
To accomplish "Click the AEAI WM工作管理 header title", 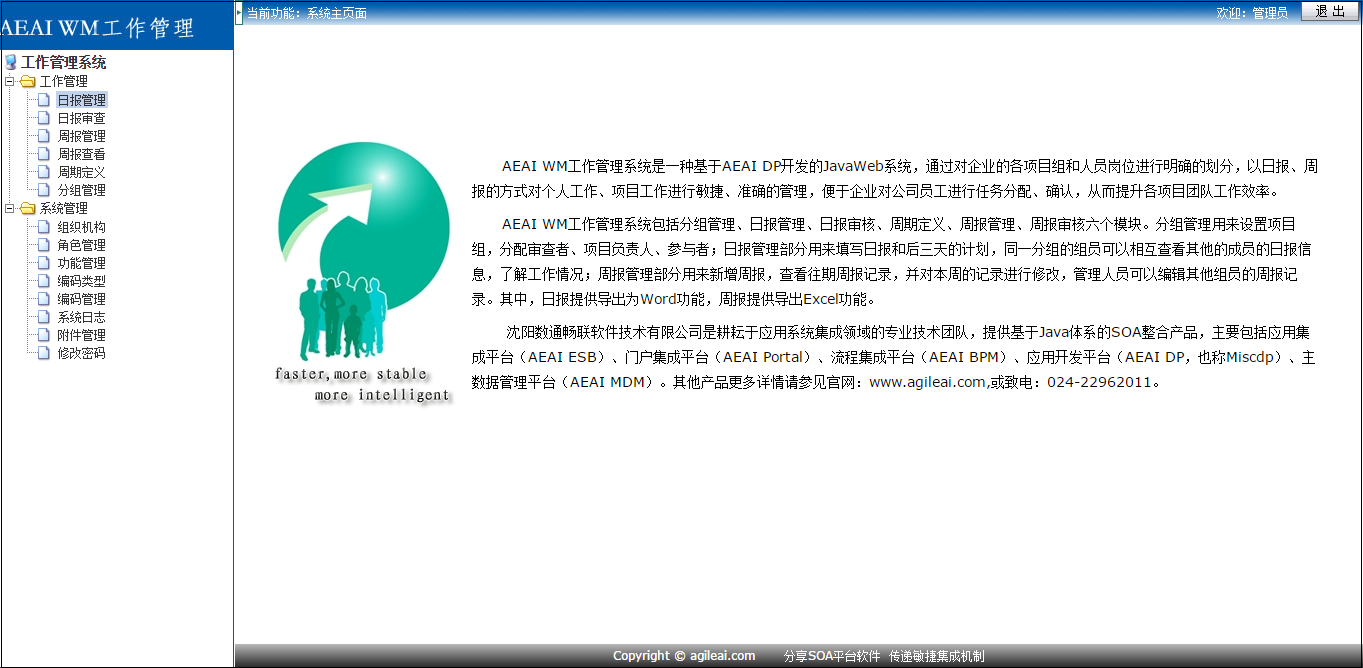I will pos(98,28).
